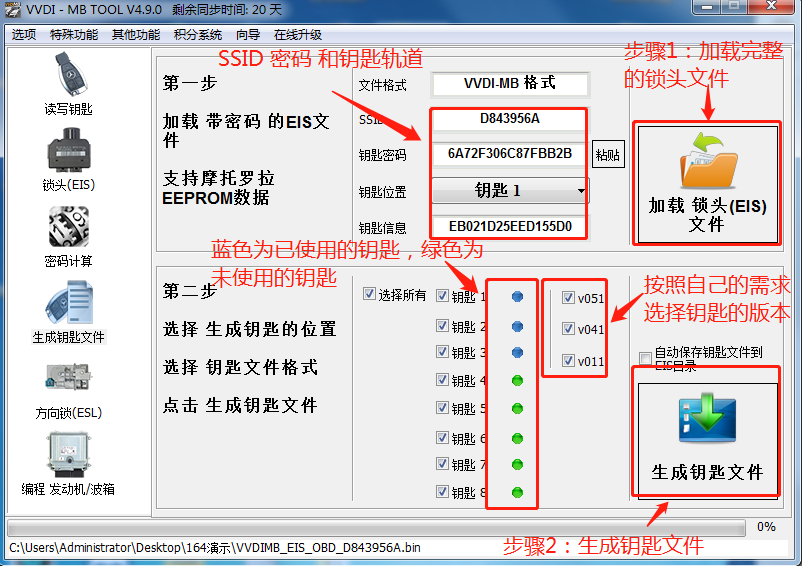The height and width of the screenshot is (566, 802).
Task: Click the VVDI app icon in title bar
Action: [x=12, y=10]
